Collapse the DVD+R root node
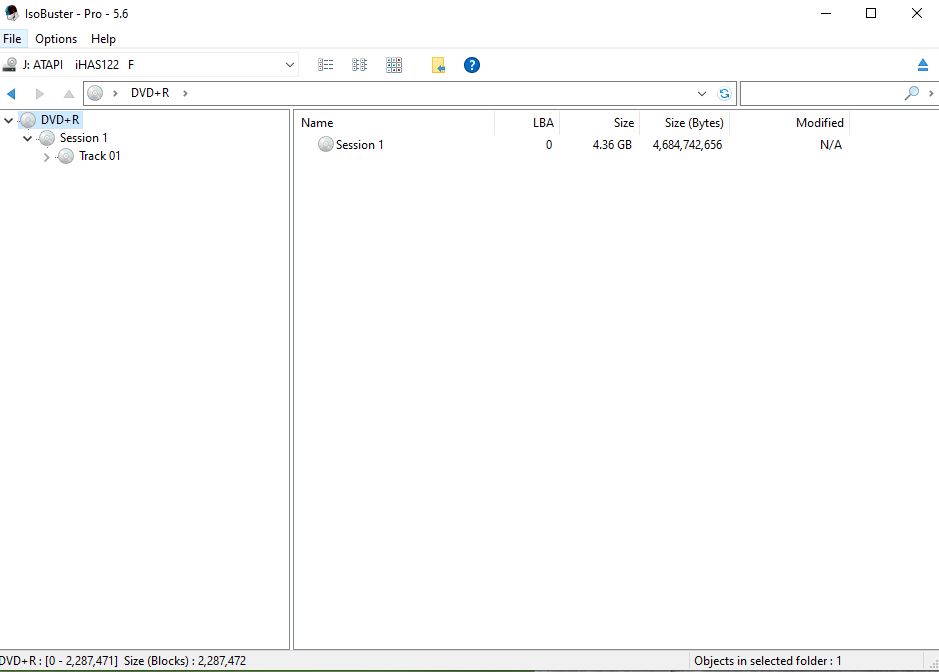 [x=9, y=120]
